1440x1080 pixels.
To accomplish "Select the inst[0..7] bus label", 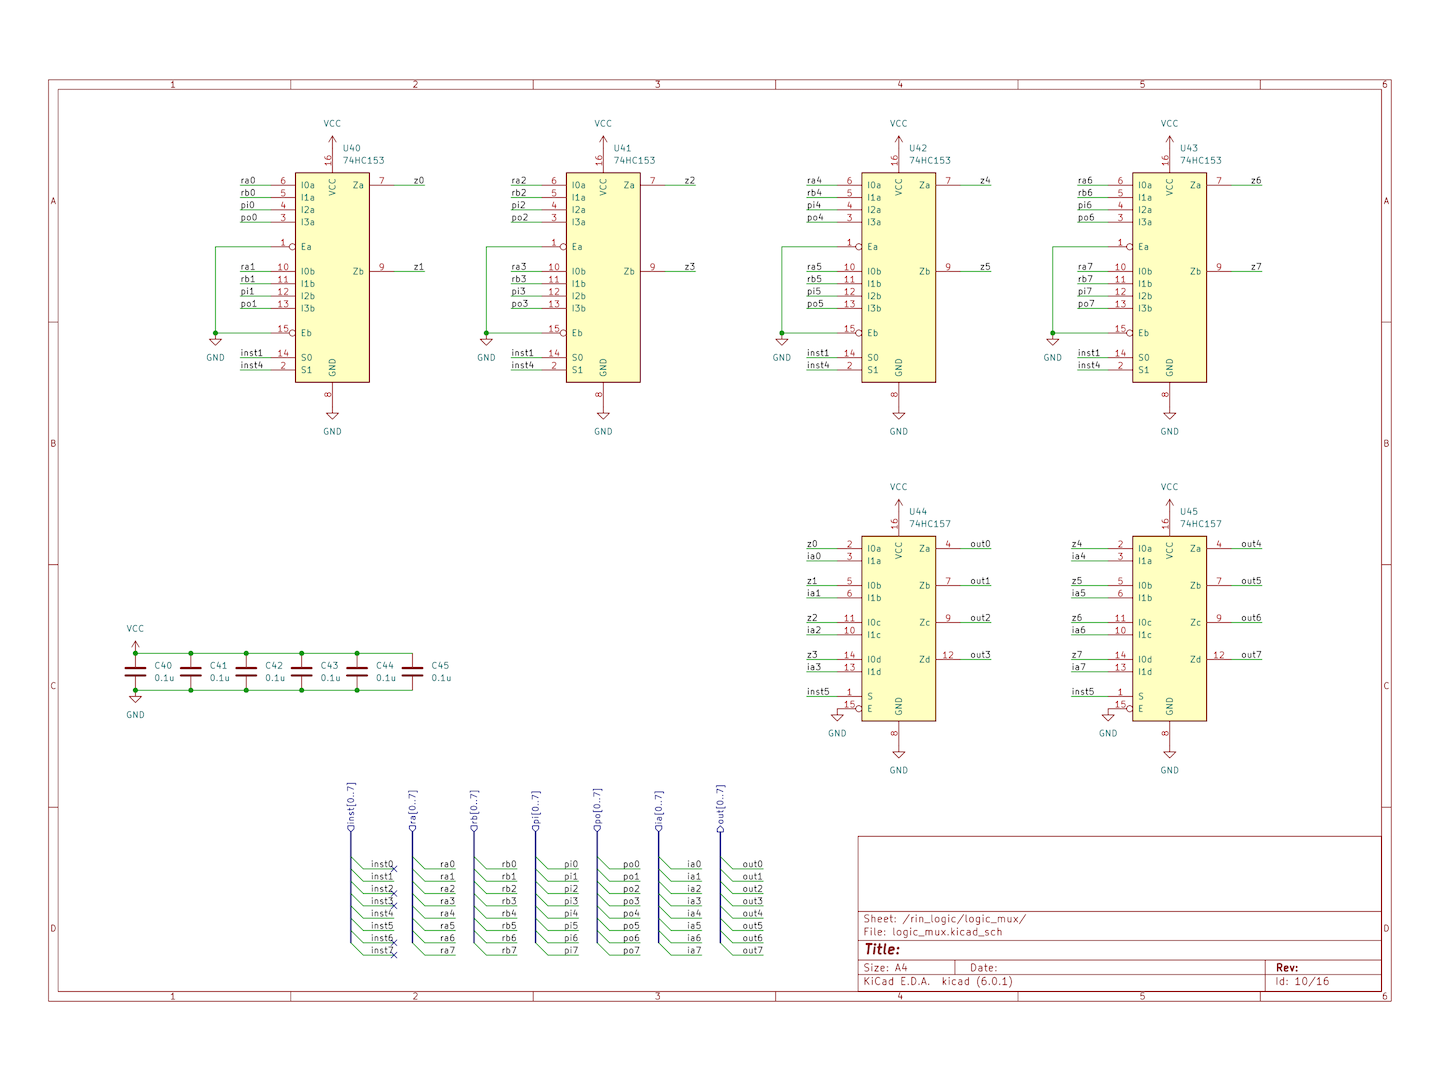I will click(x=351, y=806).
